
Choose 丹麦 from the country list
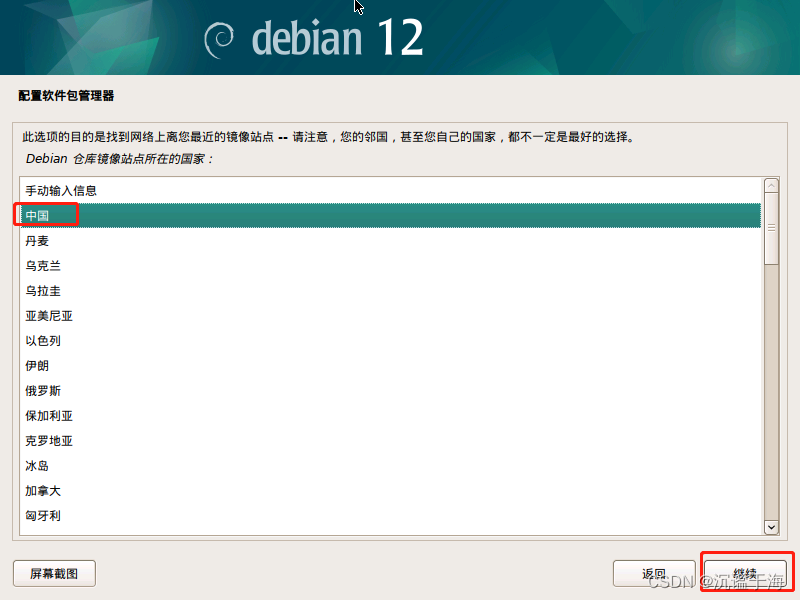[390, 241]
